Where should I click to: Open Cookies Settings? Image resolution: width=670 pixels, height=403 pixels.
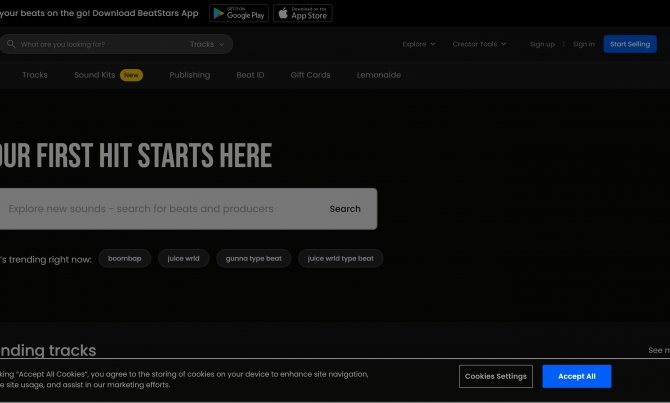tap(496, 377)
